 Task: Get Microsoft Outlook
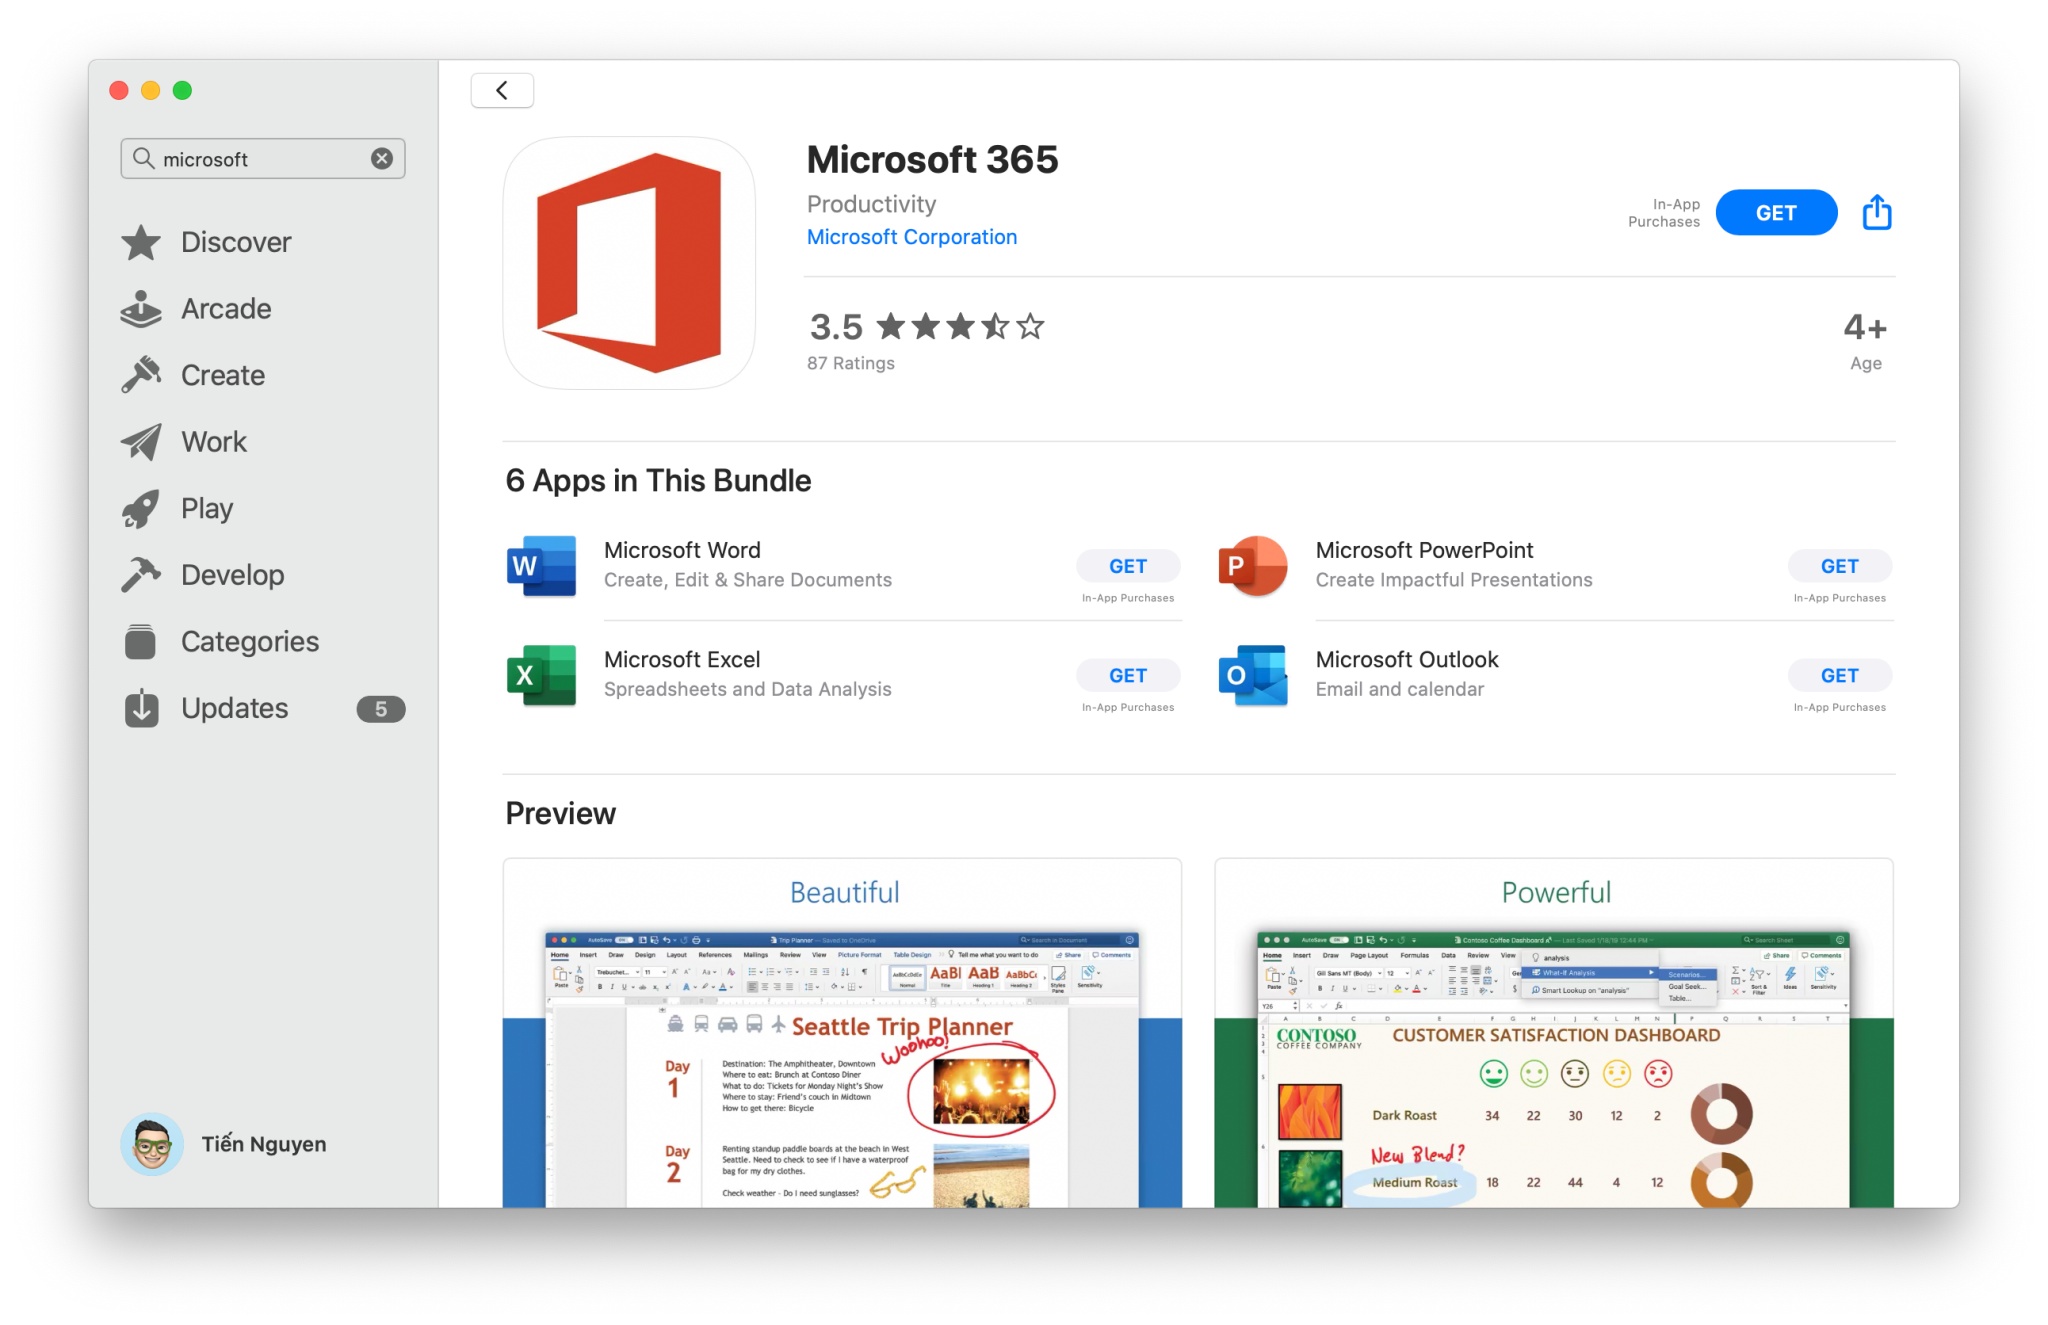pyautogui.click(x=1839, y=676)
